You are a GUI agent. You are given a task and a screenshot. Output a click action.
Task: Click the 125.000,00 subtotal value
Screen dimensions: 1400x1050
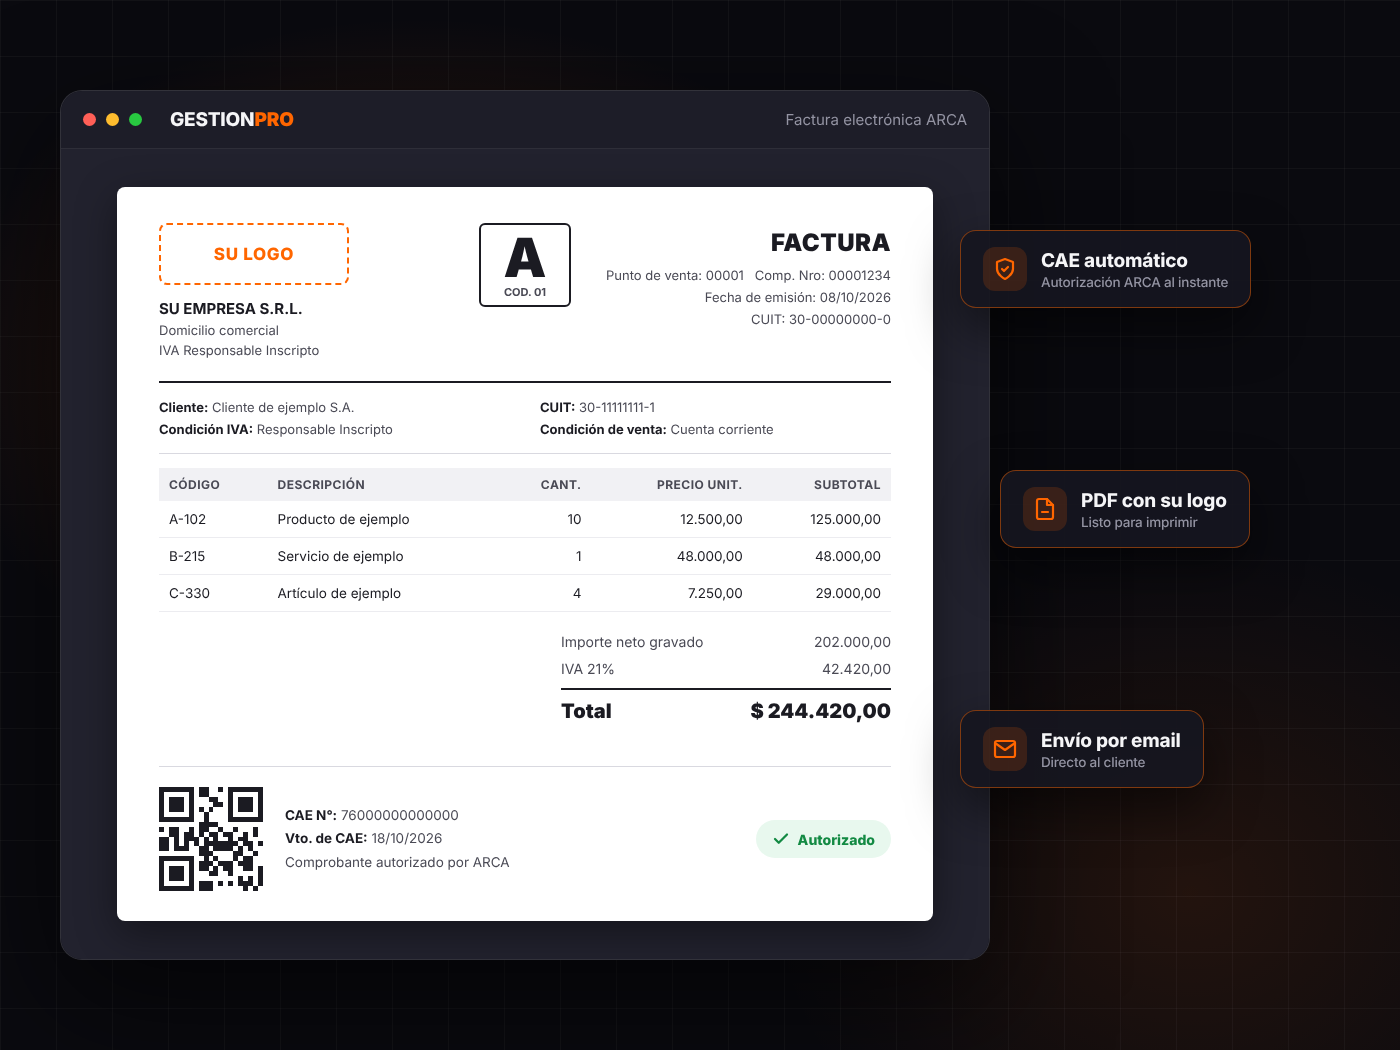click(845, 520)
